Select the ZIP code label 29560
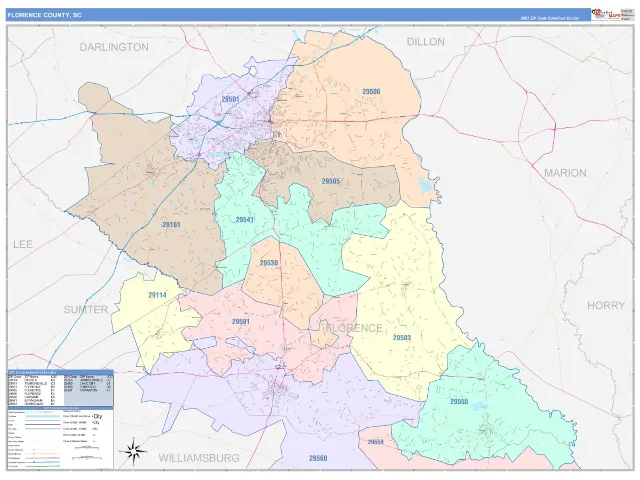640x480 pixels. coord(318,458)
